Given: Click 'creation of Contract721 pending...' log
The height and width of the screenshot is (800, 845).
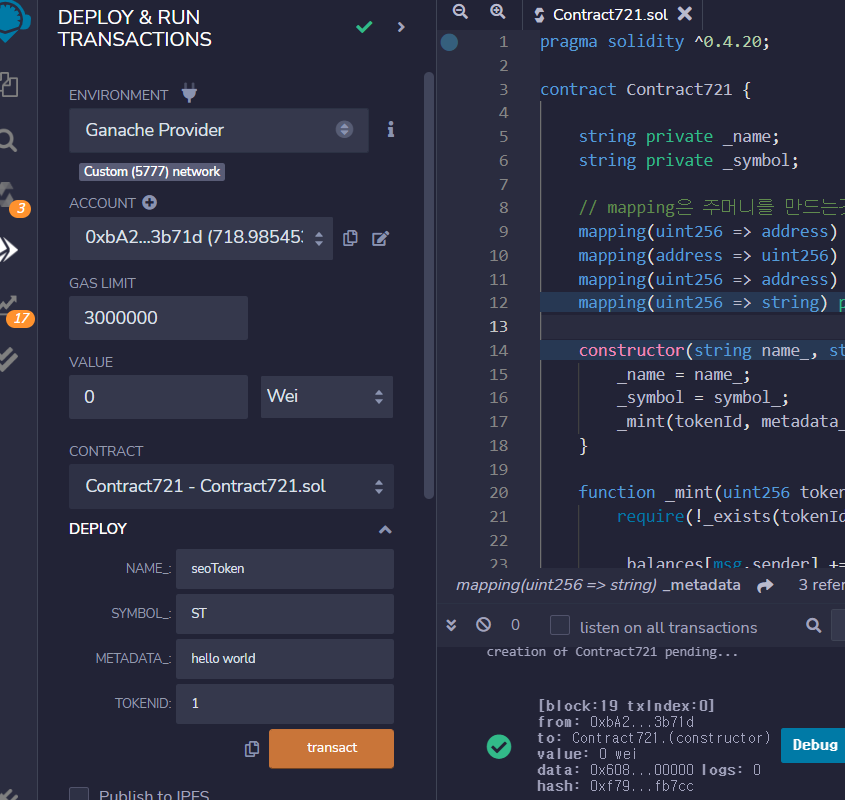Looking at the screenshot, I should point(612,652).
